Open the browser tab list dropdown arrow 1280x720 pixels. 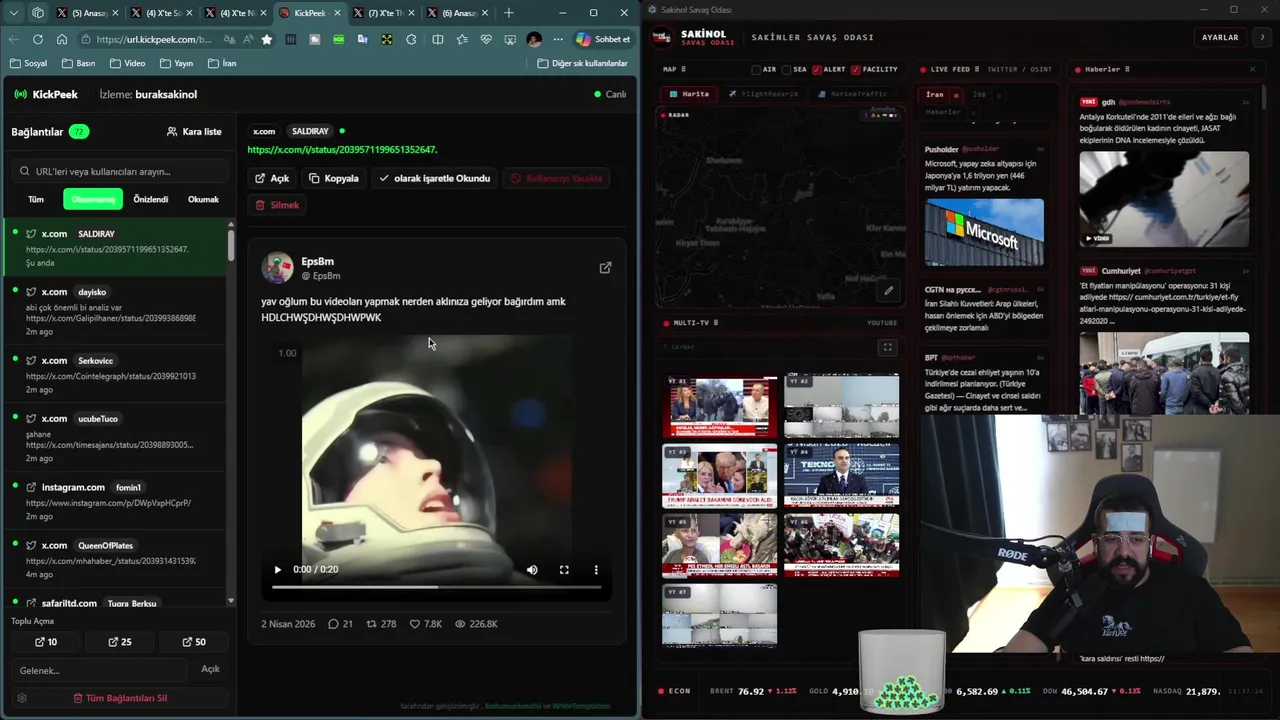(x=14, y=13)
